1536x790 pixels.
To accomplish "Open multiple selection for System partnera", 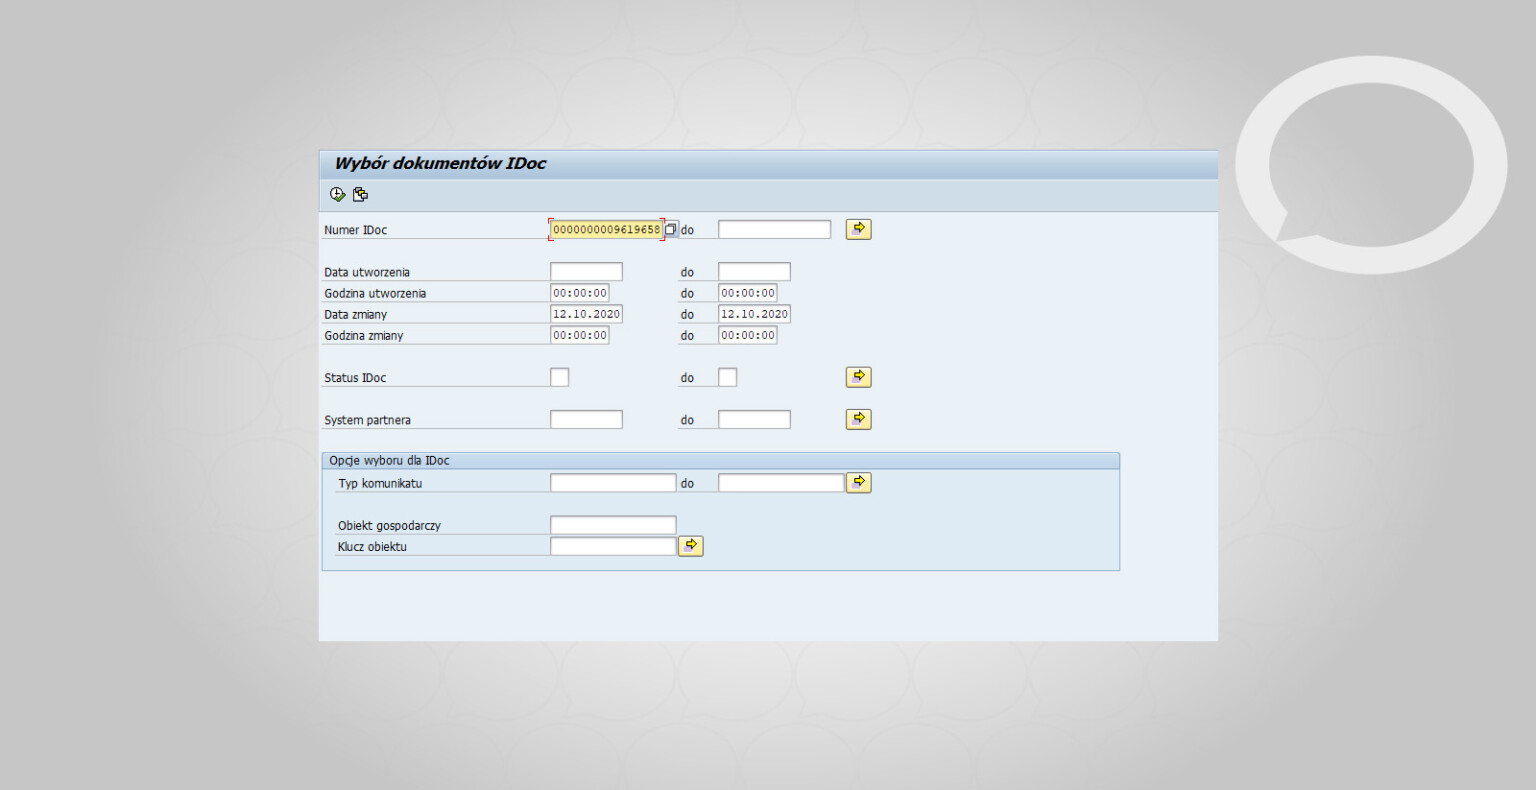I will click(x=858, y=419).
